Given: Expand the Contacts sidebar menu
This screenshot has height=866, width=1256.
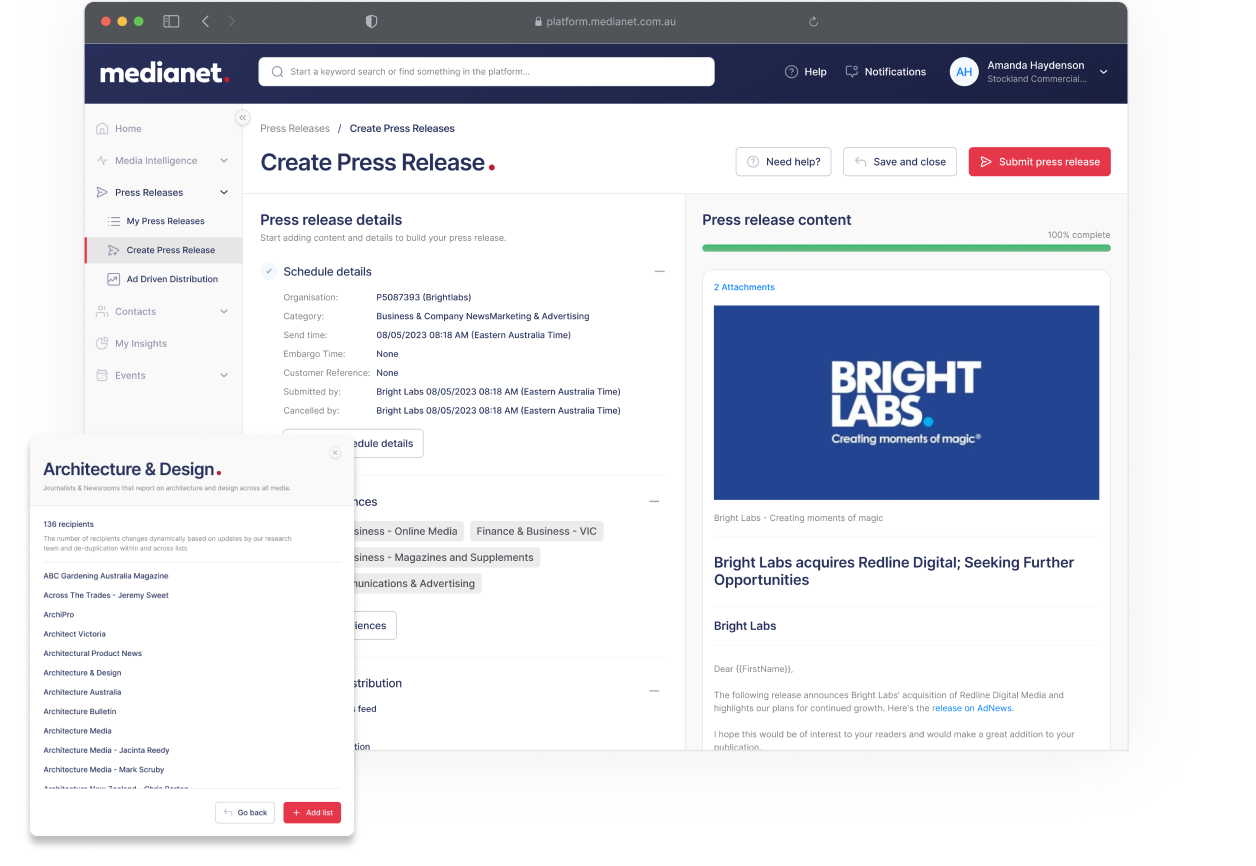Looking at the screenshot, I should 224,312.
